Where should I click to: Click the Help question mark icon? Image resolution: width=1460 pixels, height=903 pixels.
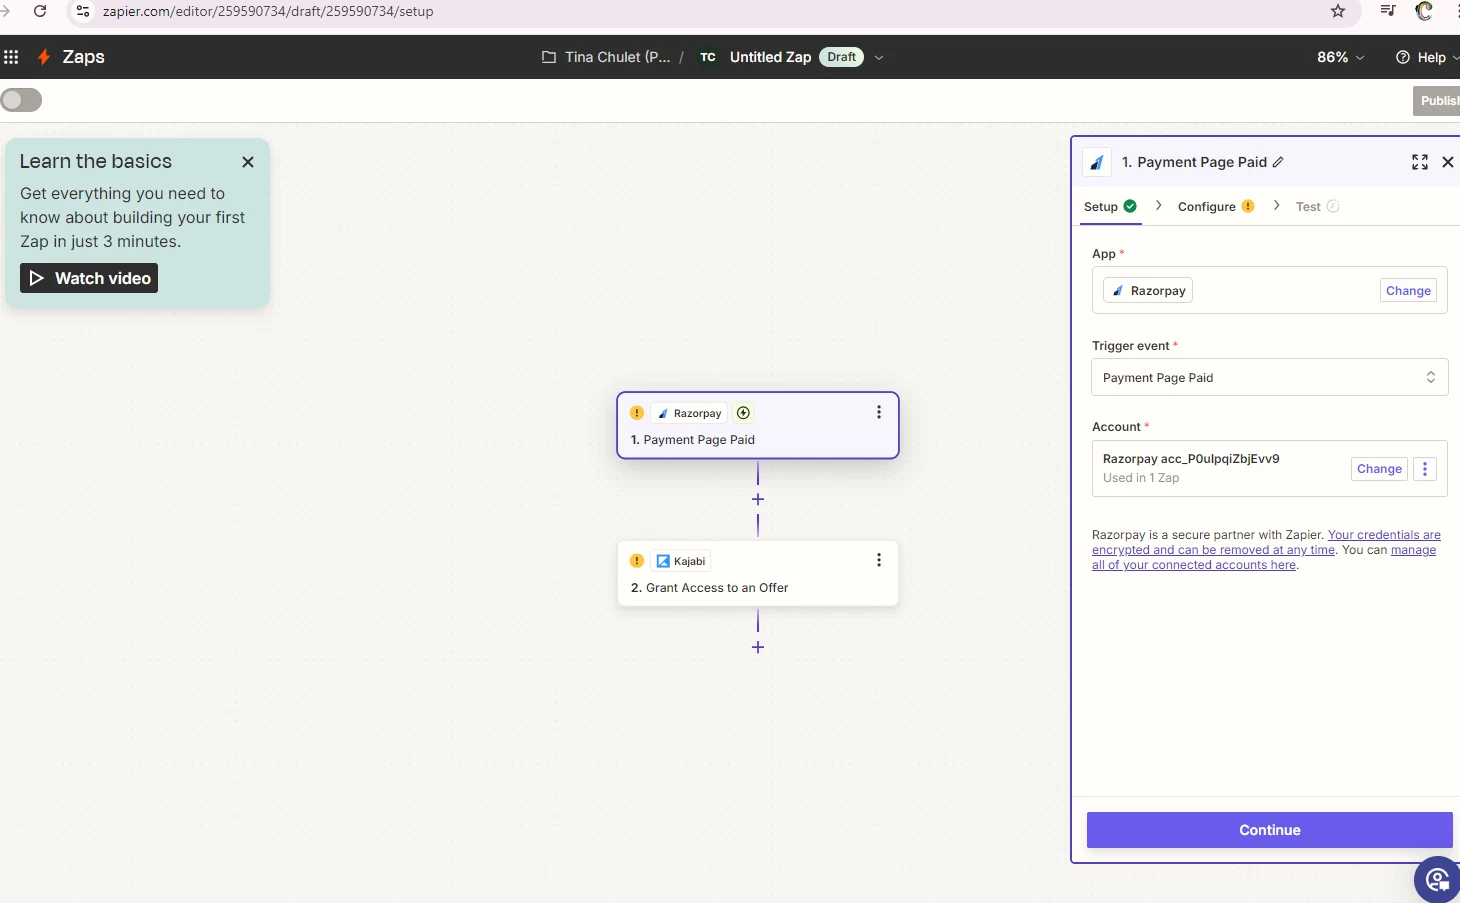coord(1403,57)
